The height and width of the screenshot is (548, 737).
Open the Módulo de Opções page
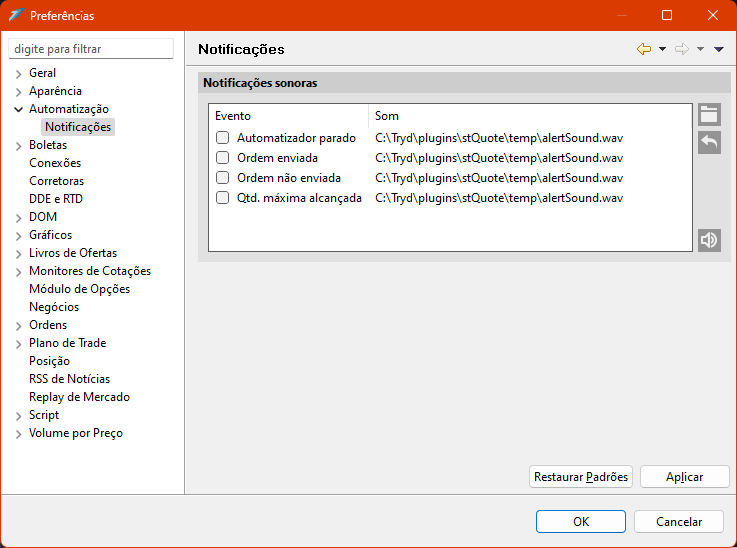79,289
